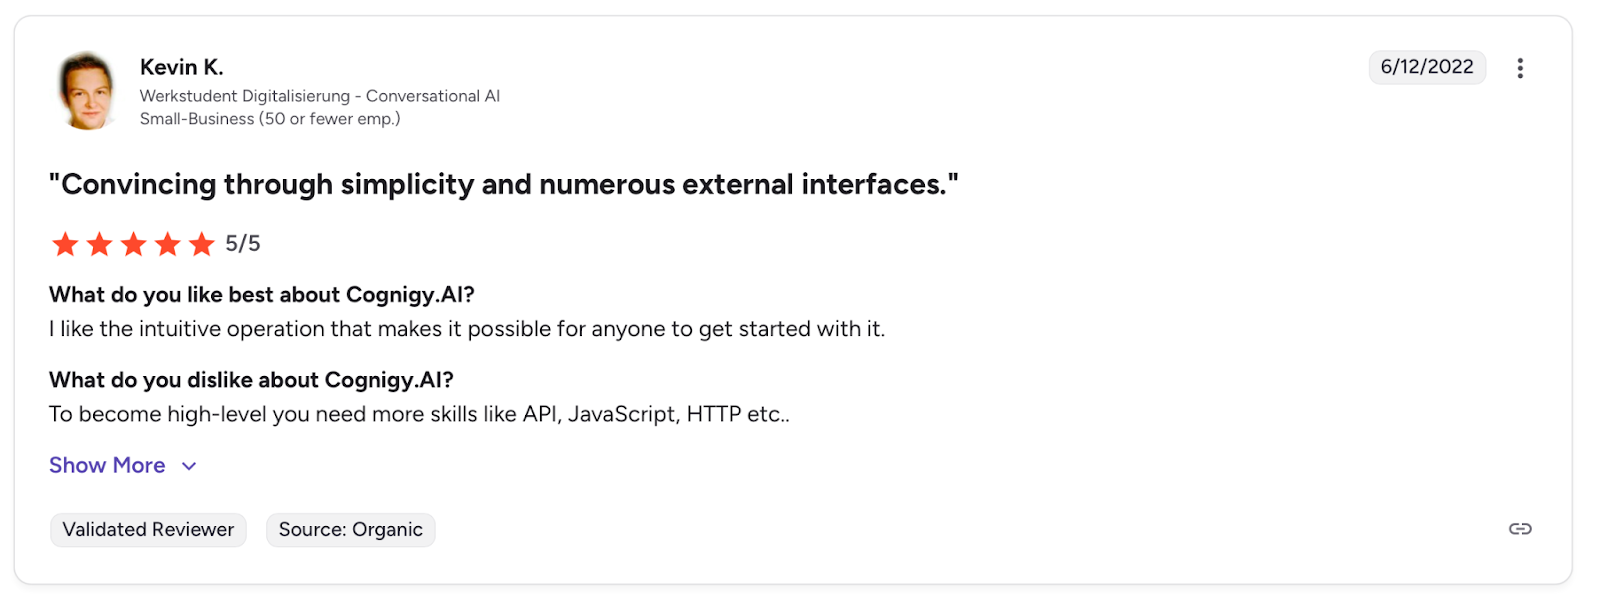Select the "dislike about Cognigy.AI" heading
The height and width of the screenshot is (594, 1600).
(251, 380)
